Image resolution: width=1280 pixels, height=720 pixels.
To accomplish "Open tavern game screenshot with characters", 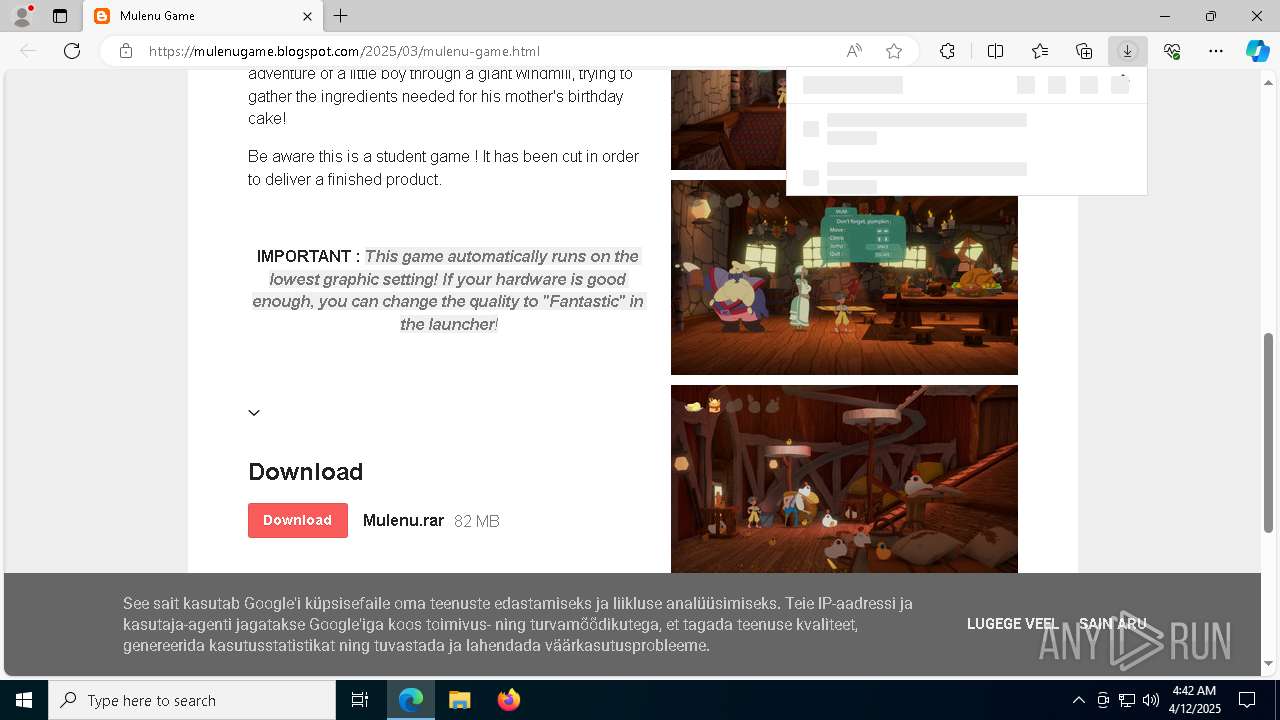I will [844, 277].
